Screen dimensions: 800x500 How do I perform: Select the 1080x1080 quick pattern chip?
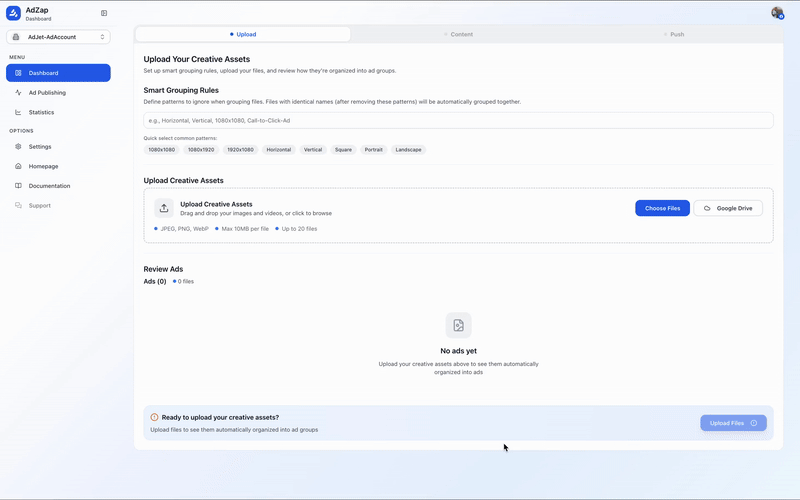(161, 150)
